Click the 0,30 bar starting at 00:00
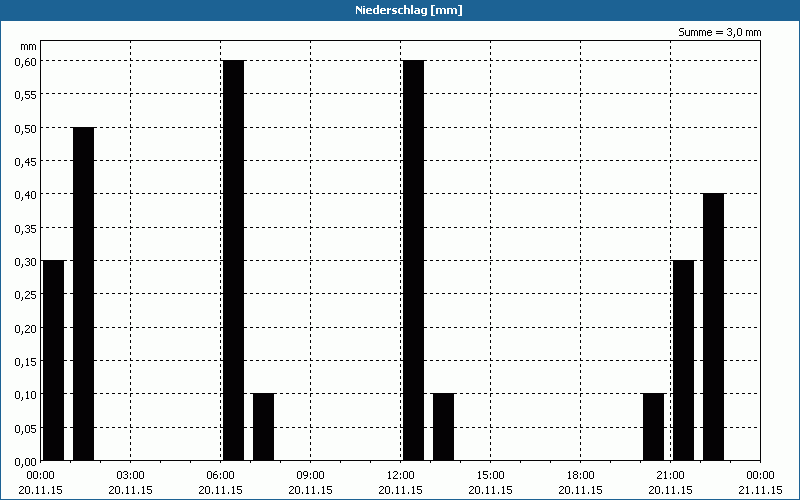Viewport: 800px width, 500px height. [x=54, y=361]
